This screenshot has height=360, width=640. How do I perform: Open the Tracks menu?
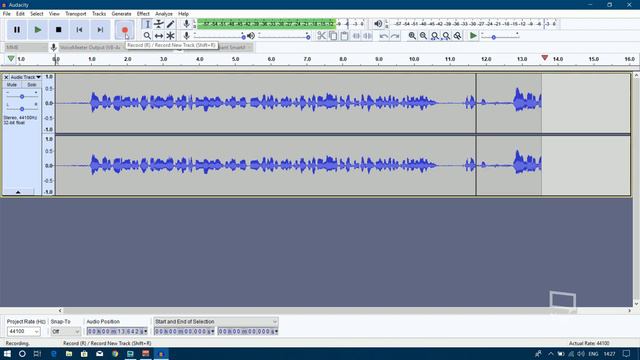(x=99, y=13)
